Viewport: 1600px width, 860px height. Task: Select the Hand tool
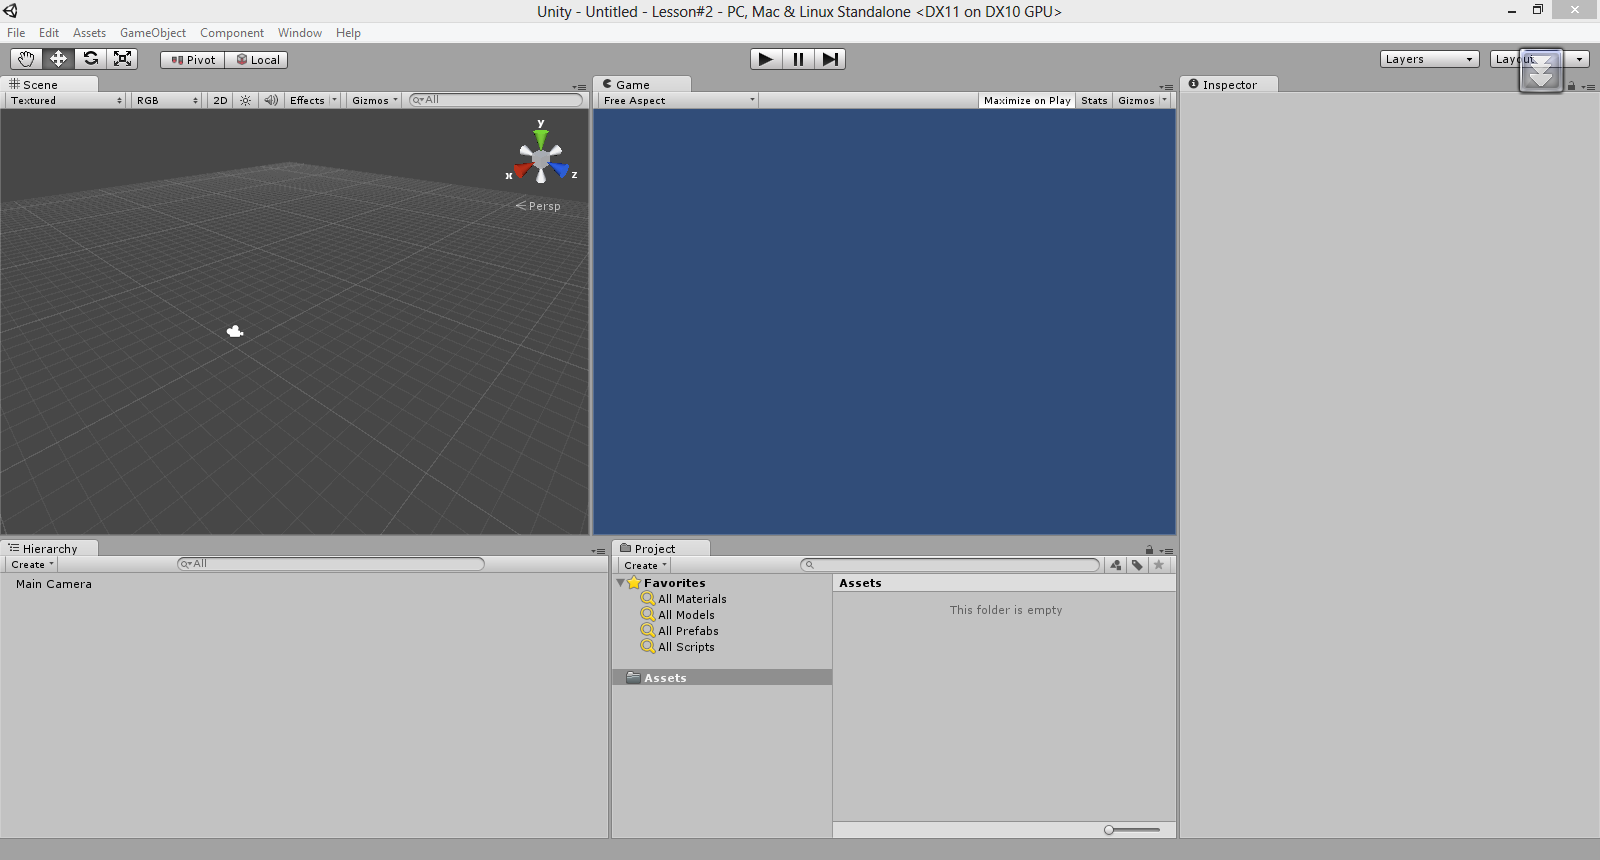click(x=26, y=59)
